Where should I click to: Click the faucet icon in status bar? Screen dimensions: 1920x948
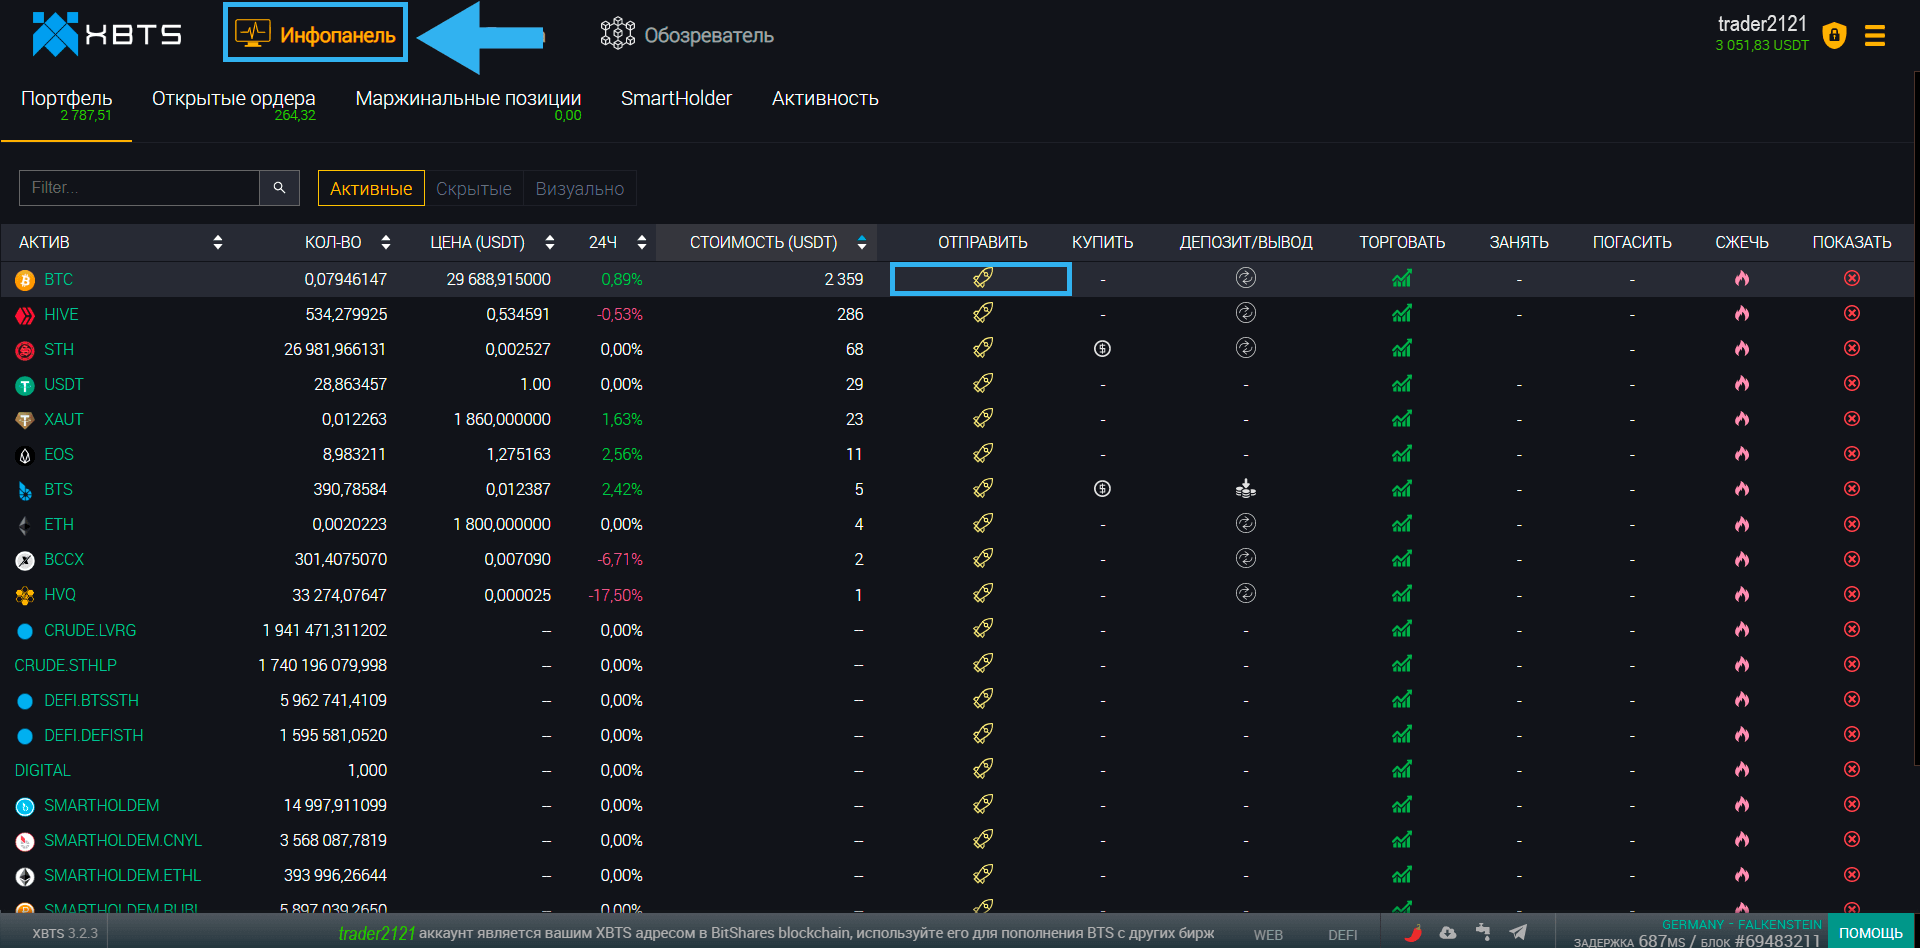tap(1483, 932)
